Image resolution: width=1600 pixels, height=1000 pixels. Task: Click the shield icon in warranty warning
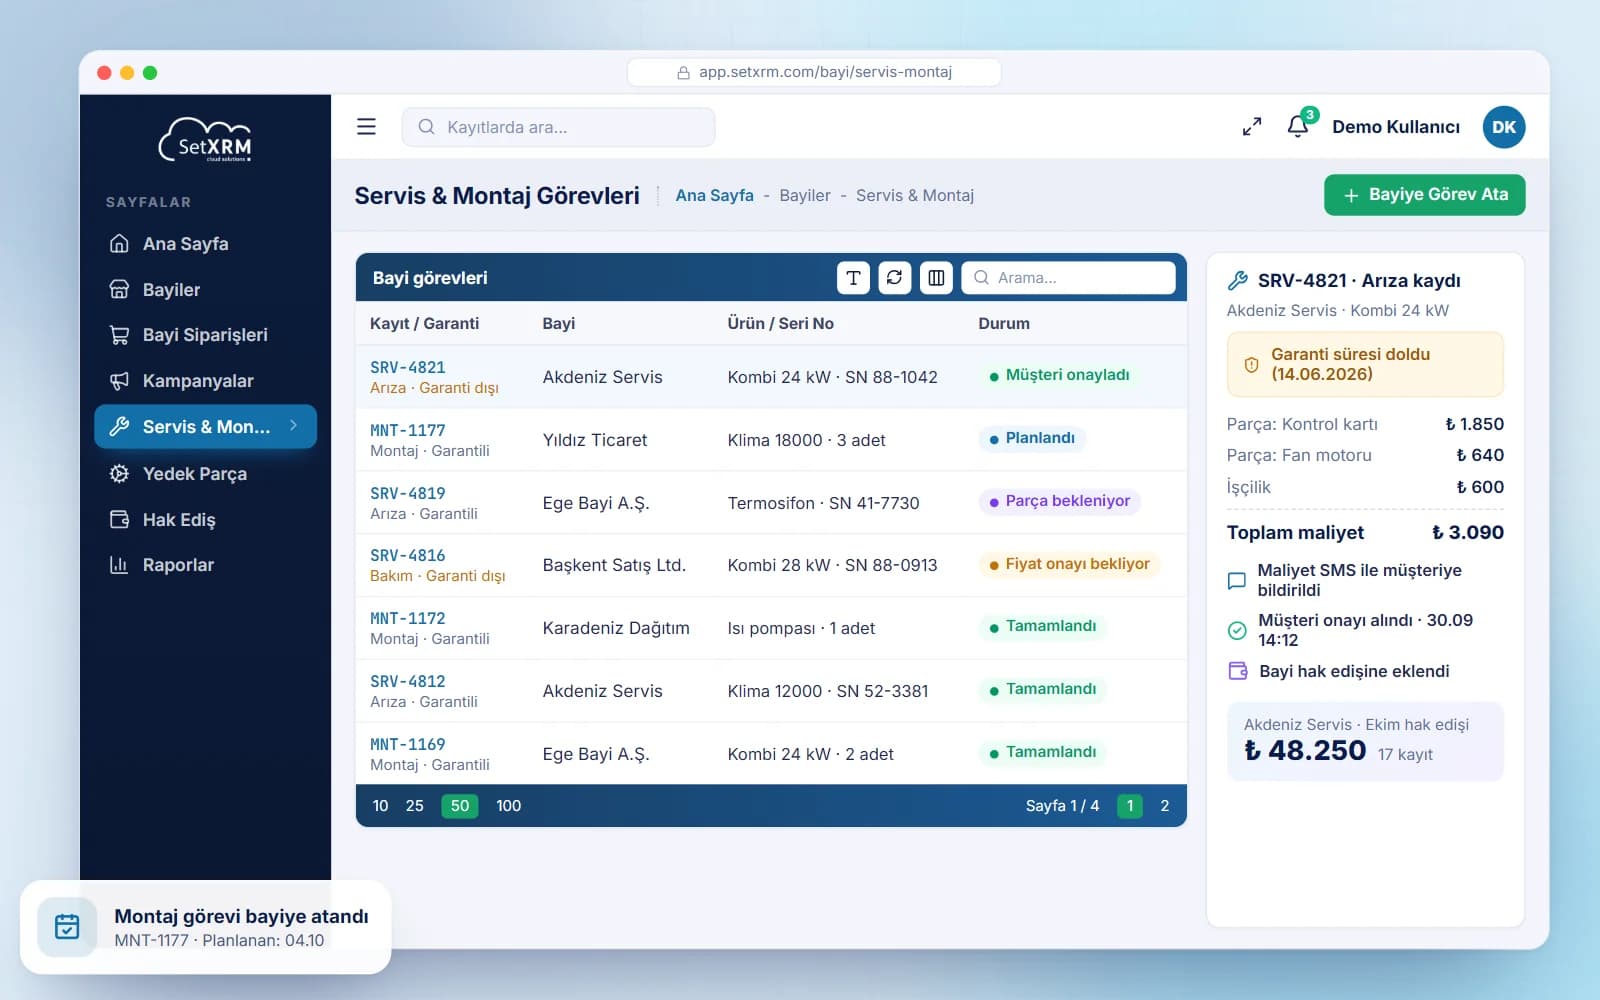[1251, 365]
